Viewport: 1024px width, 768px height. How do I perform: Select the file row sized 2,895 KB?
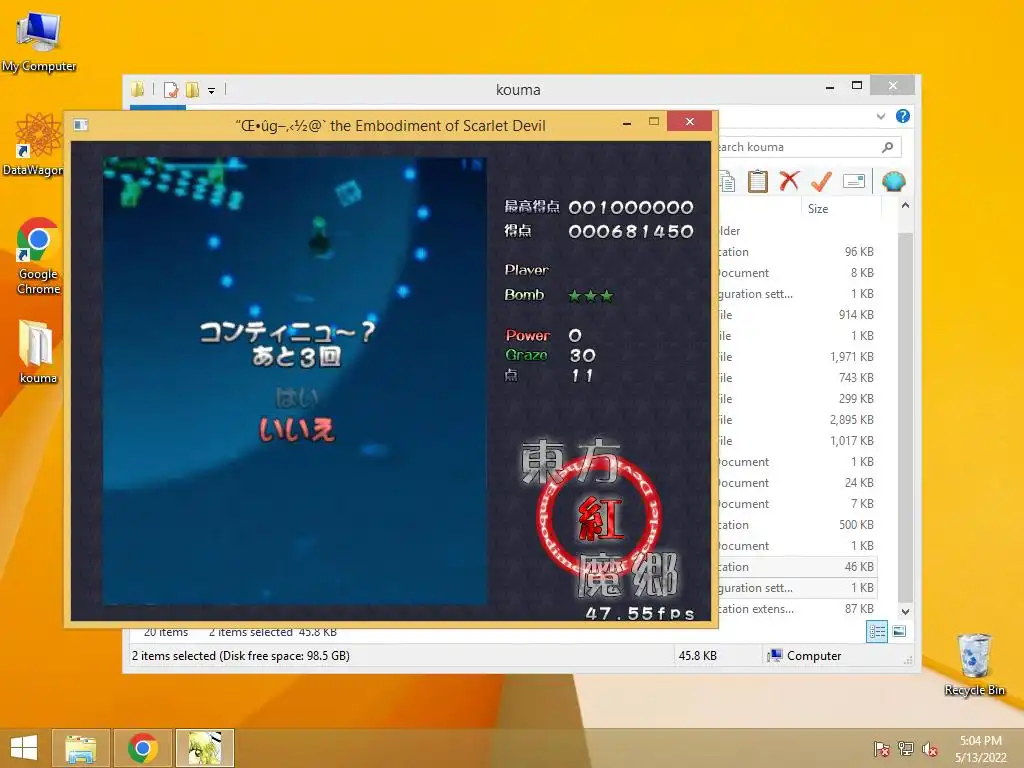click(797, 419)
